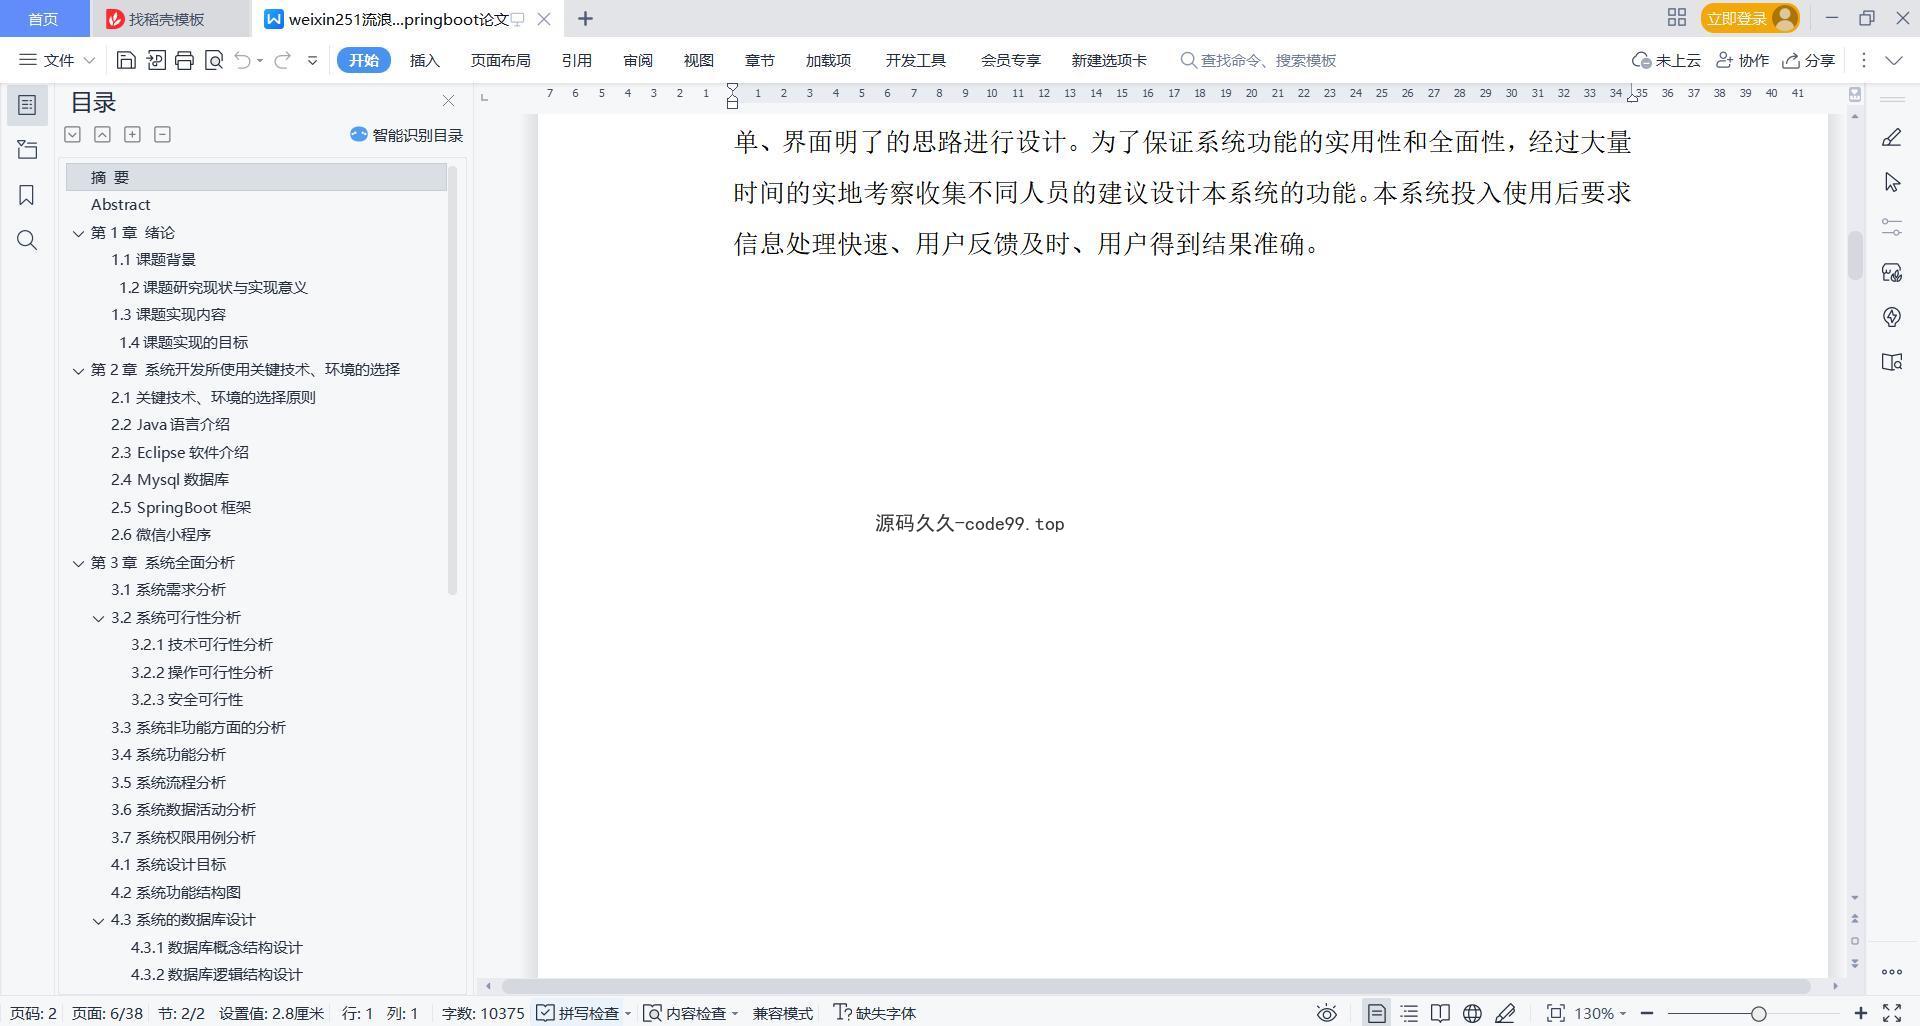Collapse 第1章 绪论 tree node

[x=78, y=233]
